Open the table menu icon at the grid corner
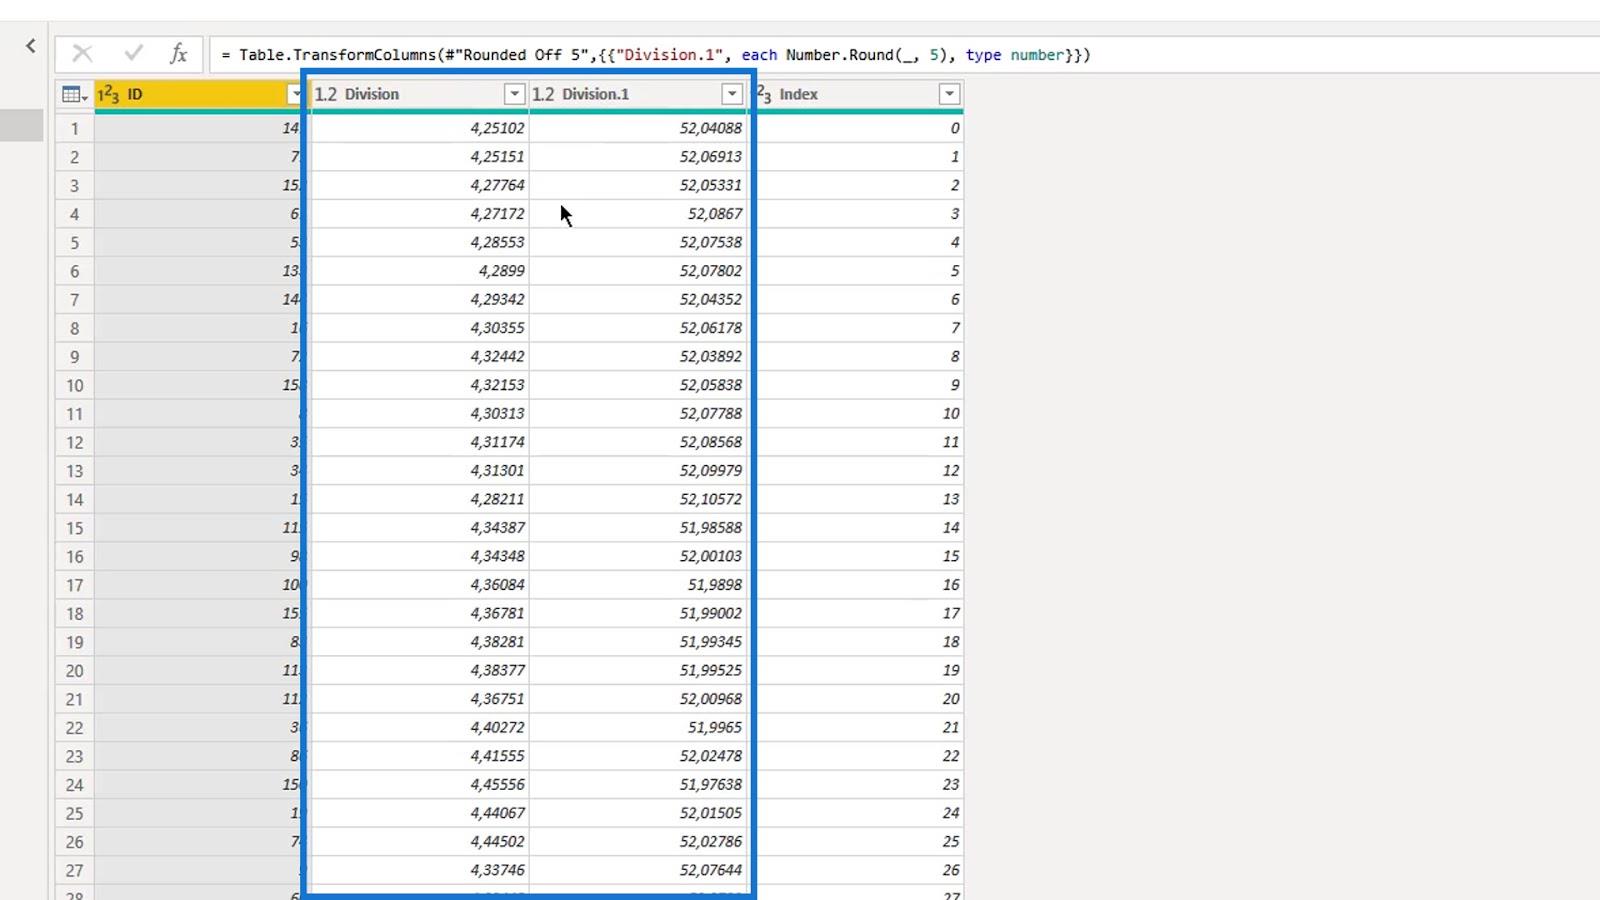The width and height of the screenshot is (1600, 900). [x=74, y=94]
